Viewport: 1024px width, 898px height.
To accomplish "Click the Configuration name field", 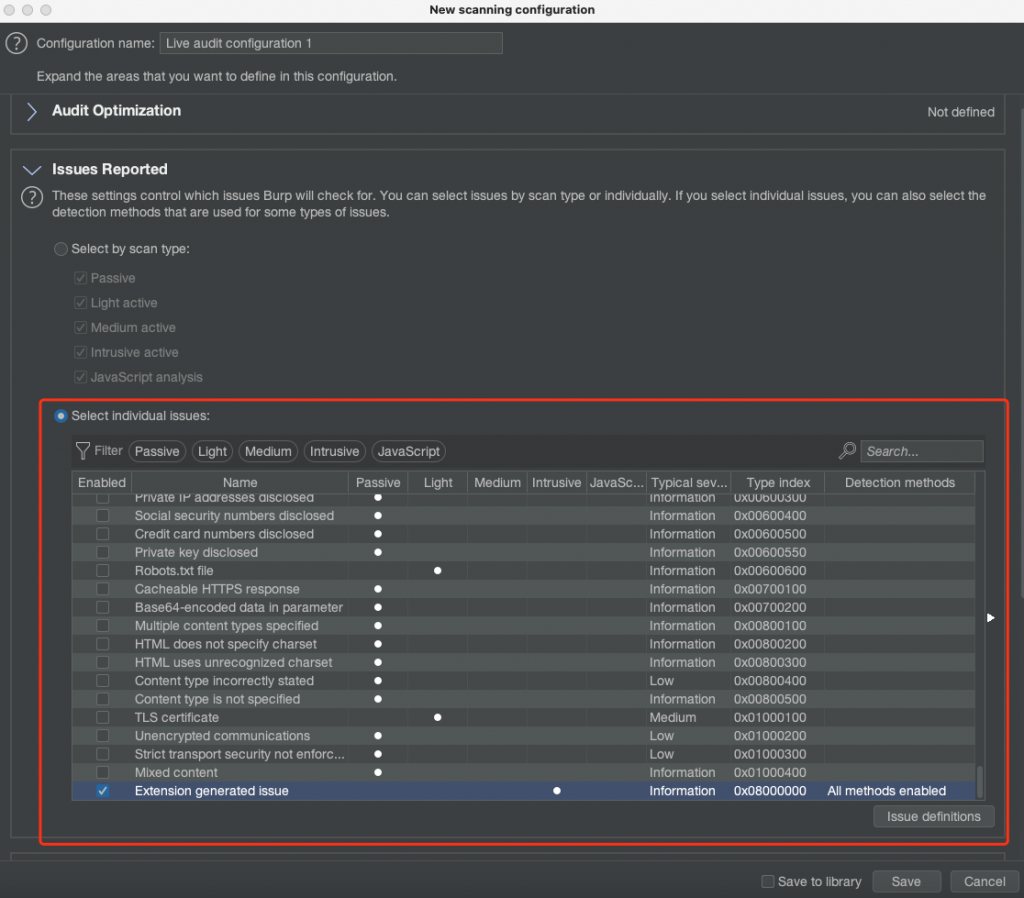I will coord(331,43).
